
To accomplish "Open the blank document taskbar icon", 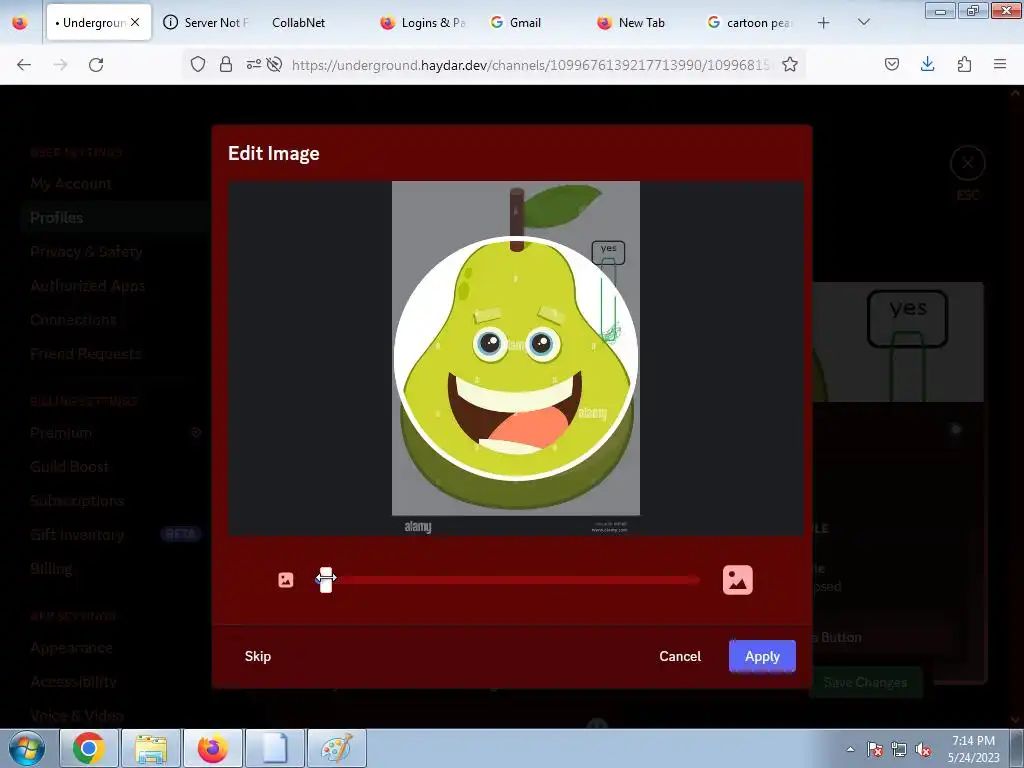I will tap(275, 748).
